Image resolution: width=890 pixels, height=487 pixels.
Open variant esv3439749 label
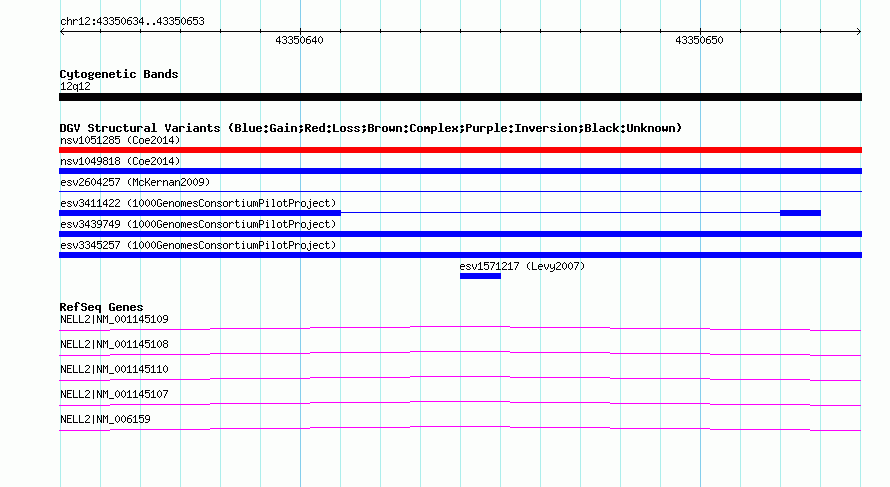[198, 224]
